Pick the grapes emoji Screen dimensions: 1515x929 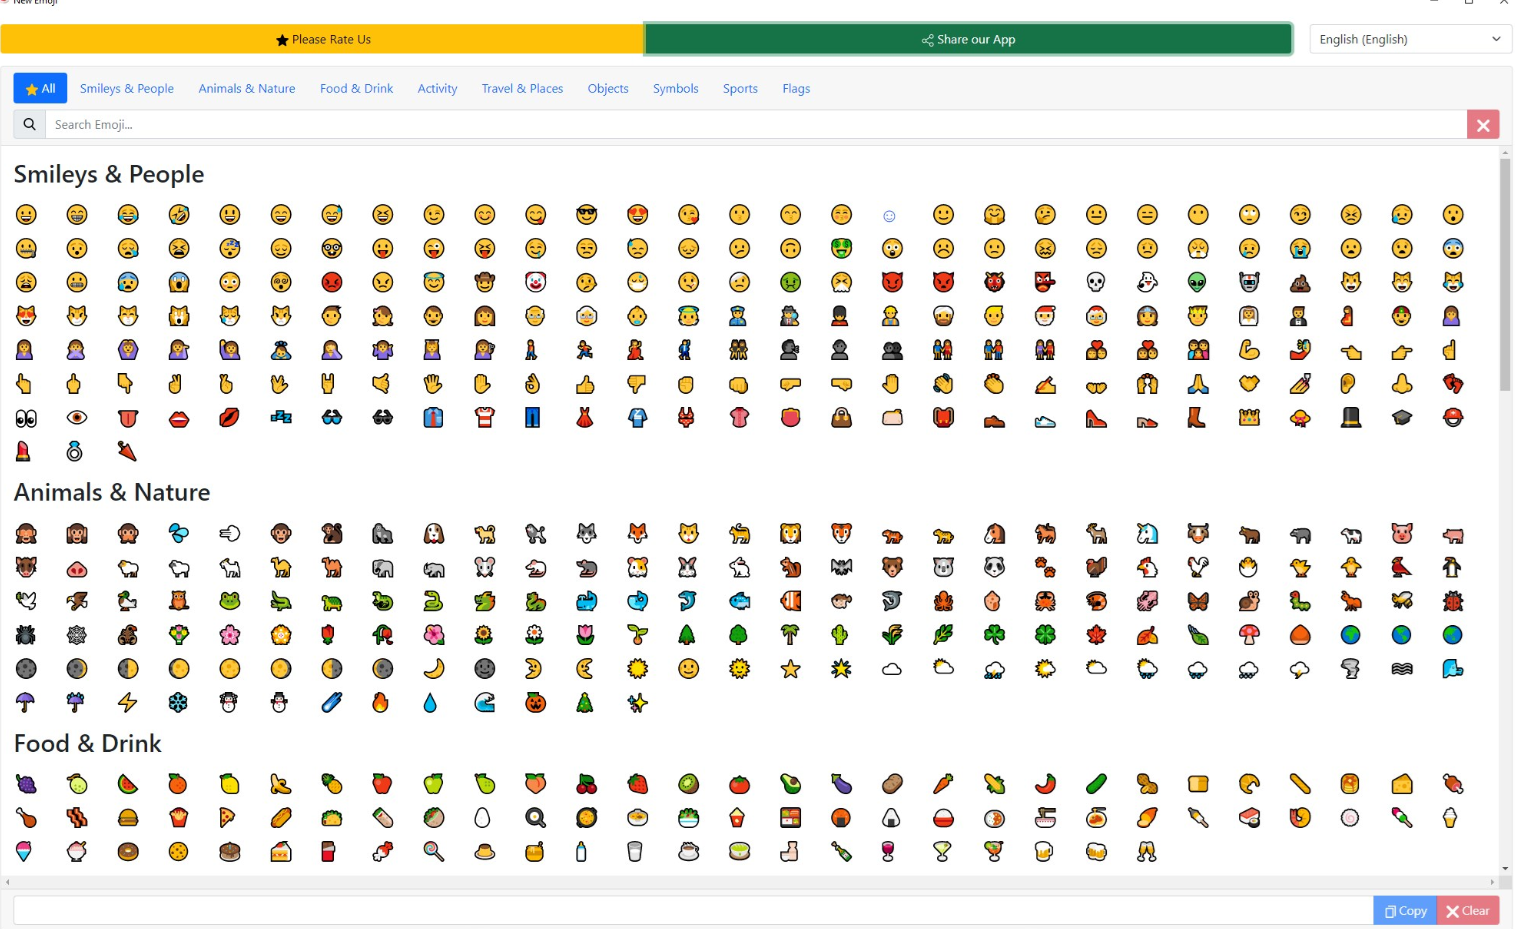[26, 784]
